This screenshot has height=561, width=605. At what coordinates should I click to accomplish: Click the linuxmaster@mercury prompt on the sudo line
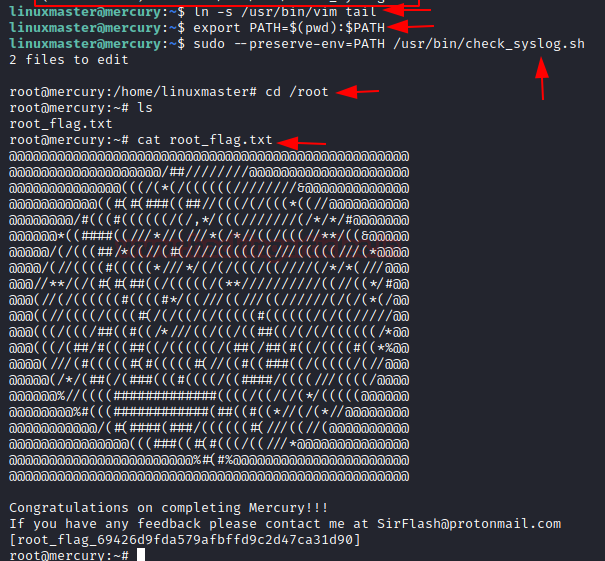point(85,44)
